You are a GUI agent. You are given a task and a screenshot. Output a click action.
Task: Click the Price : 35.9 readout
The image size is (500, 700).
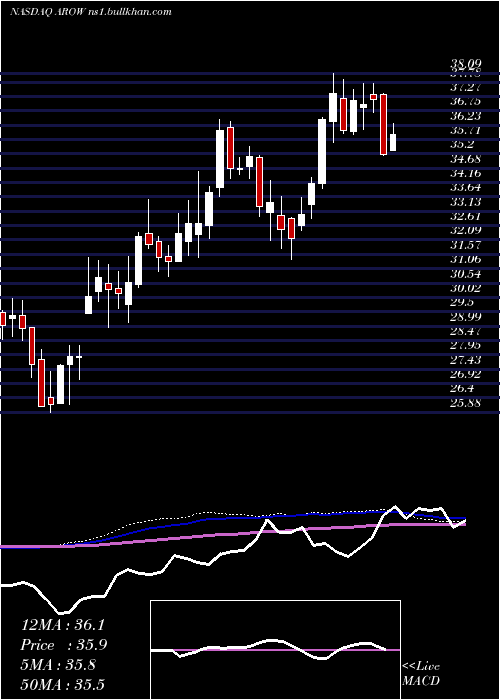coord(64,645)
